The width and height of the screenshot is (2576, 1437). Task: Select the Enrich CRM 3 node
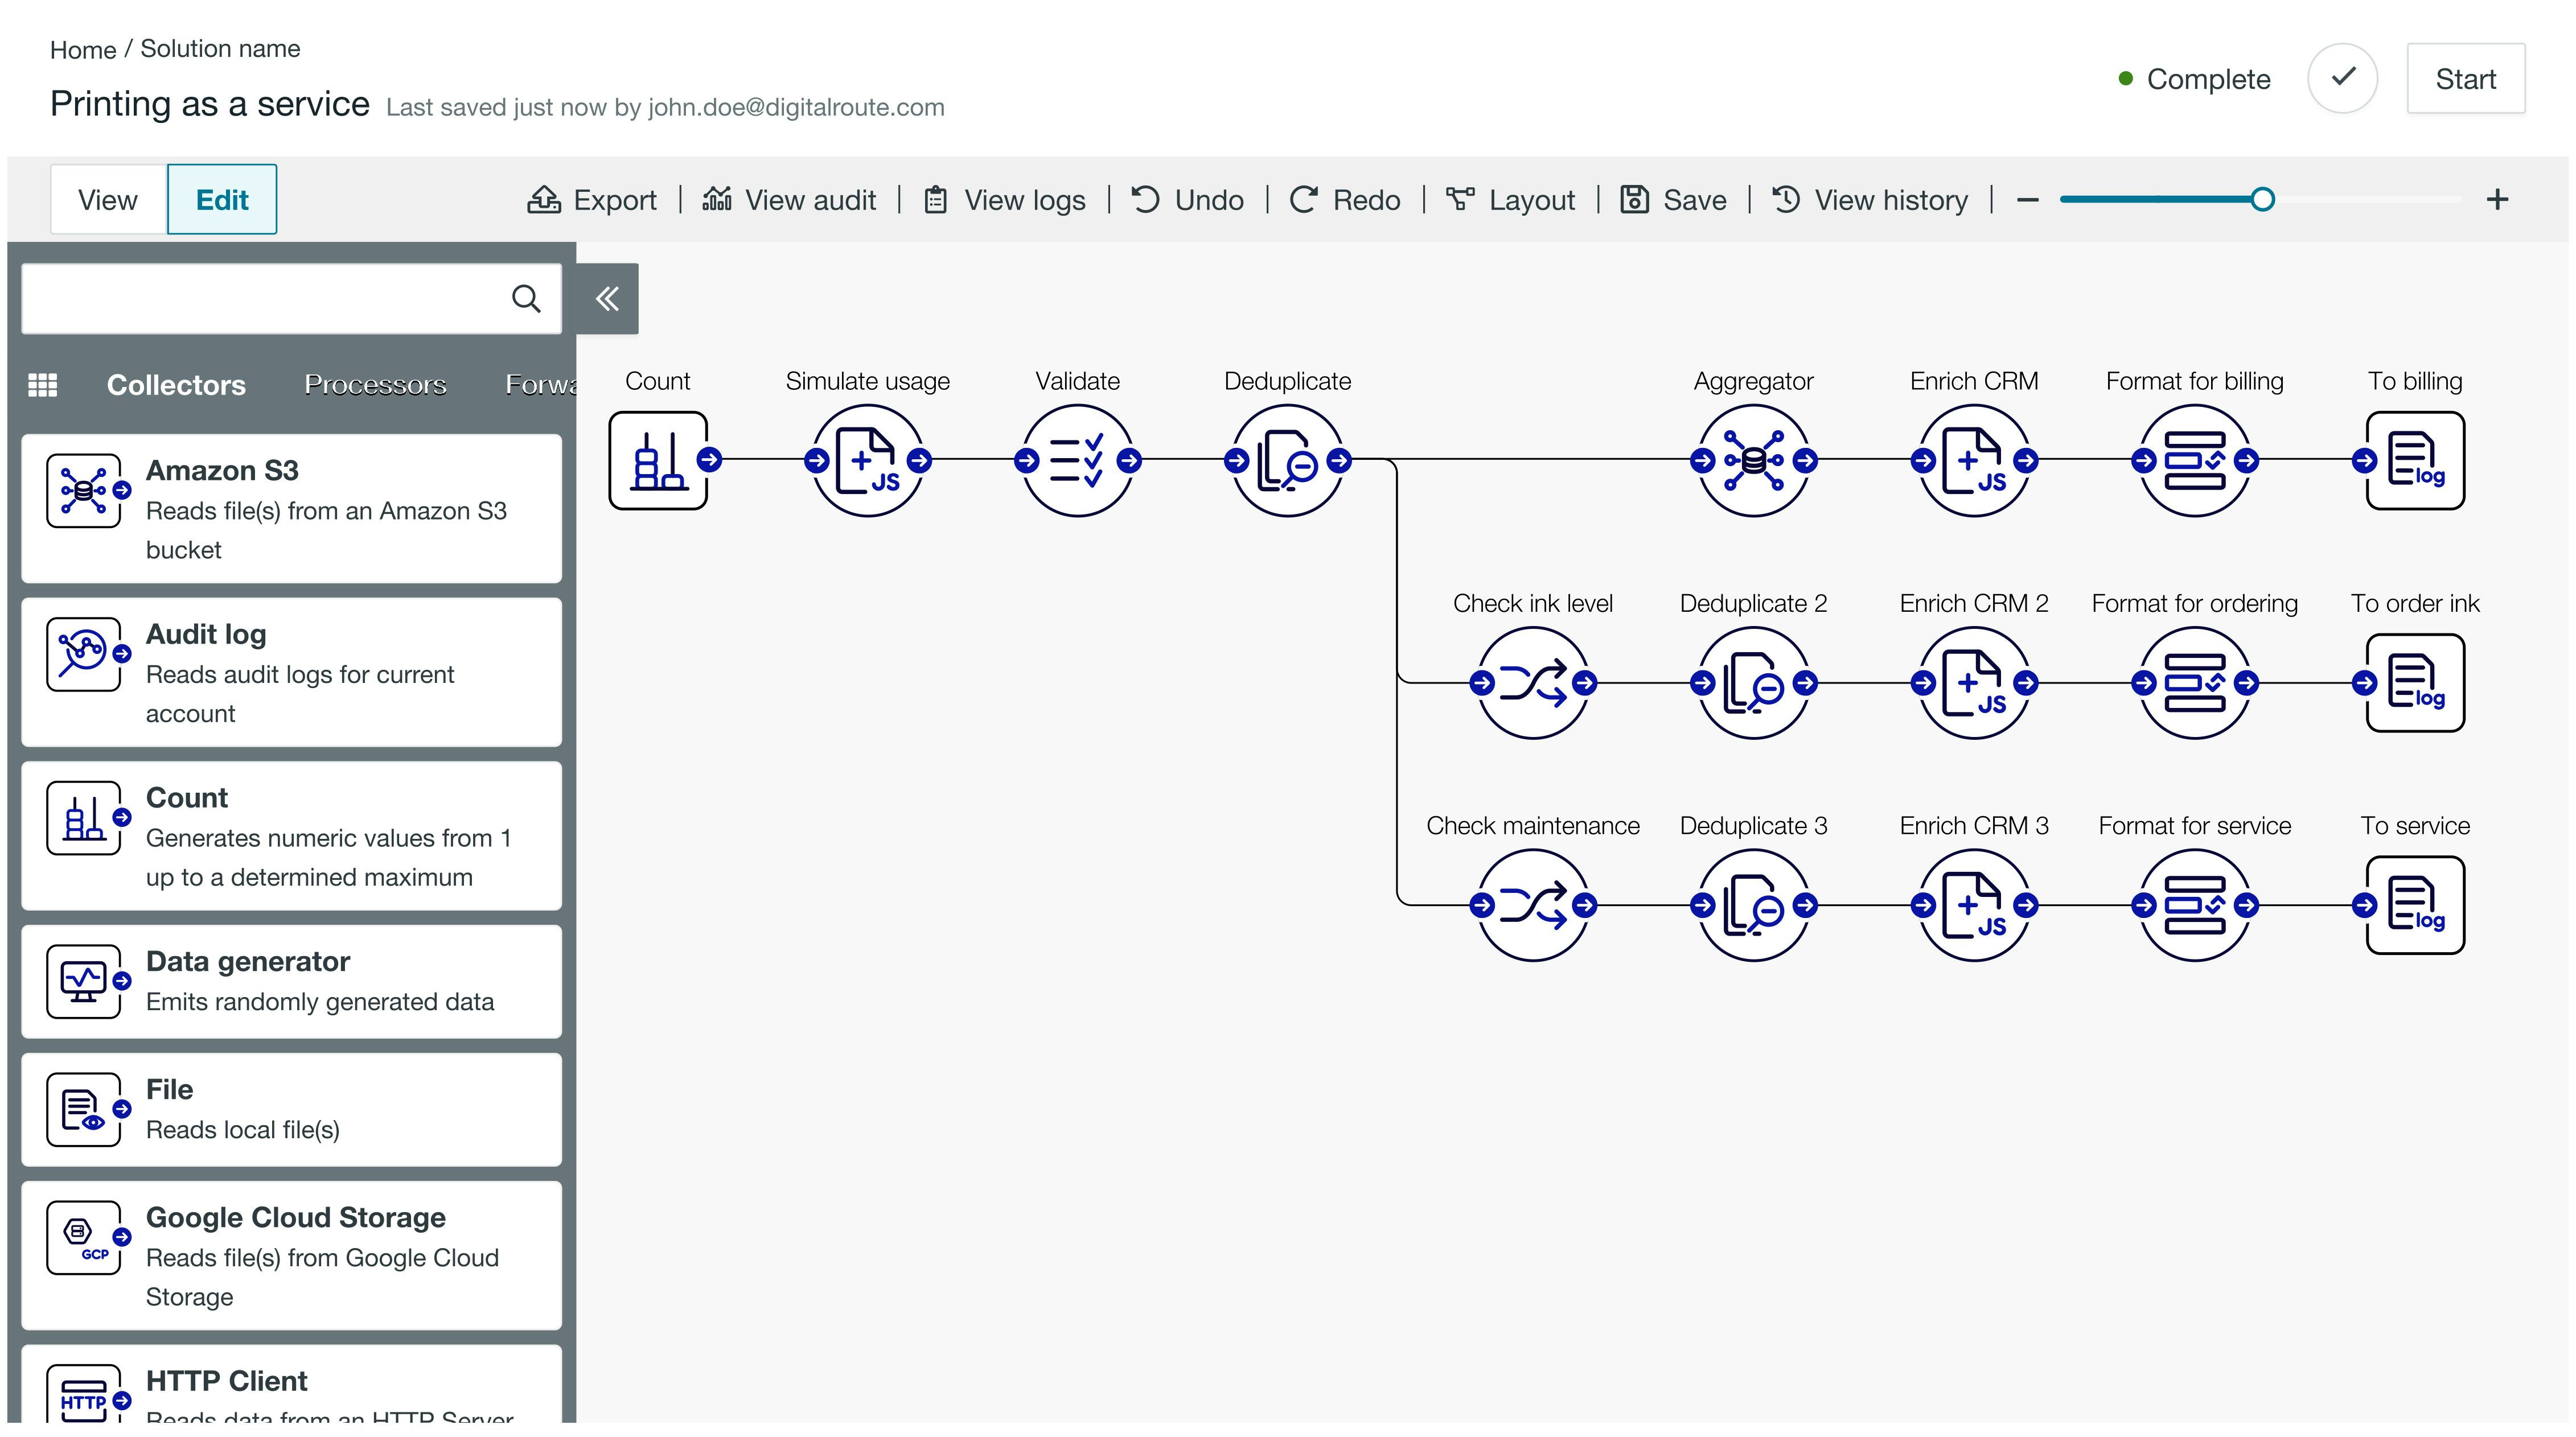(1974, 905)
